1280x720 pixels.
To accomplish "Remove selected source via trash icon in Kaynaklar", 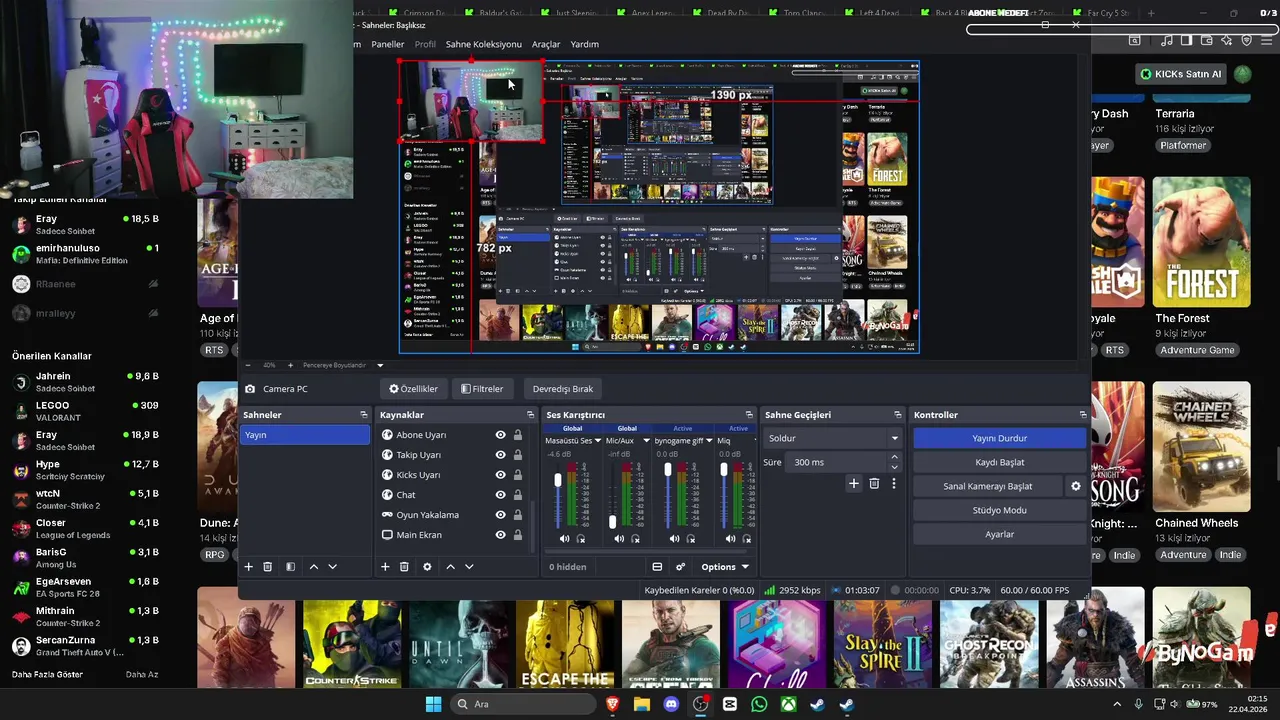I will (404, 567).
